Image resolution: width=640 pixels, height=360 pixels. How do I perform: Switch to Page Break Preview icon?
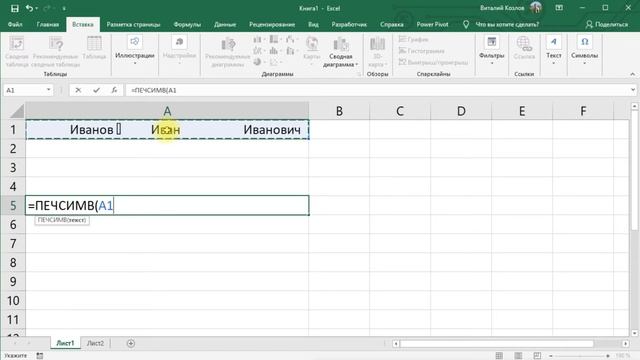point(537,356)
